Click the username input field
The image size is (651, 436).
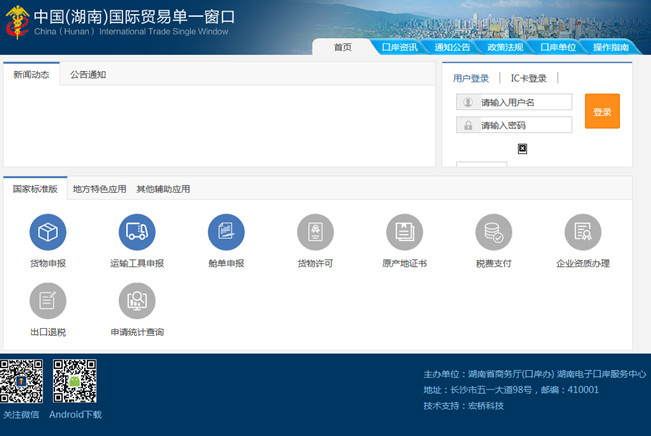pyautogui.click(x=525, y=102)
